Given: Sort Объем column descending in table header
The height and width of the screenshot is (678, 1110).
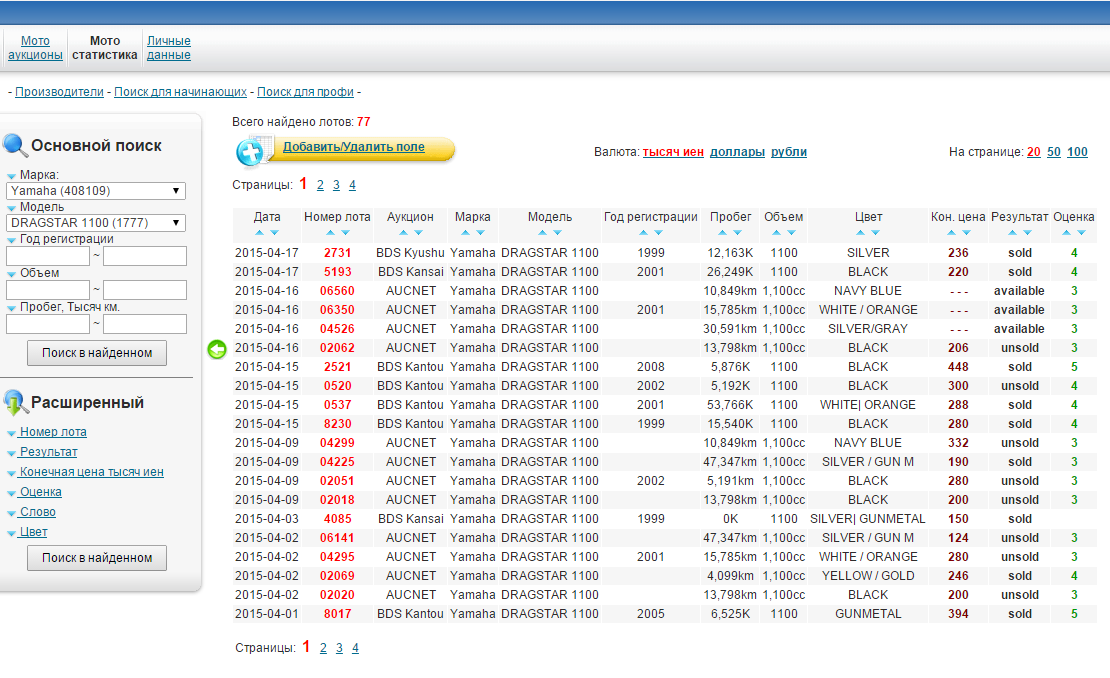Looking at the screenshot, I should tap(791, 233).
